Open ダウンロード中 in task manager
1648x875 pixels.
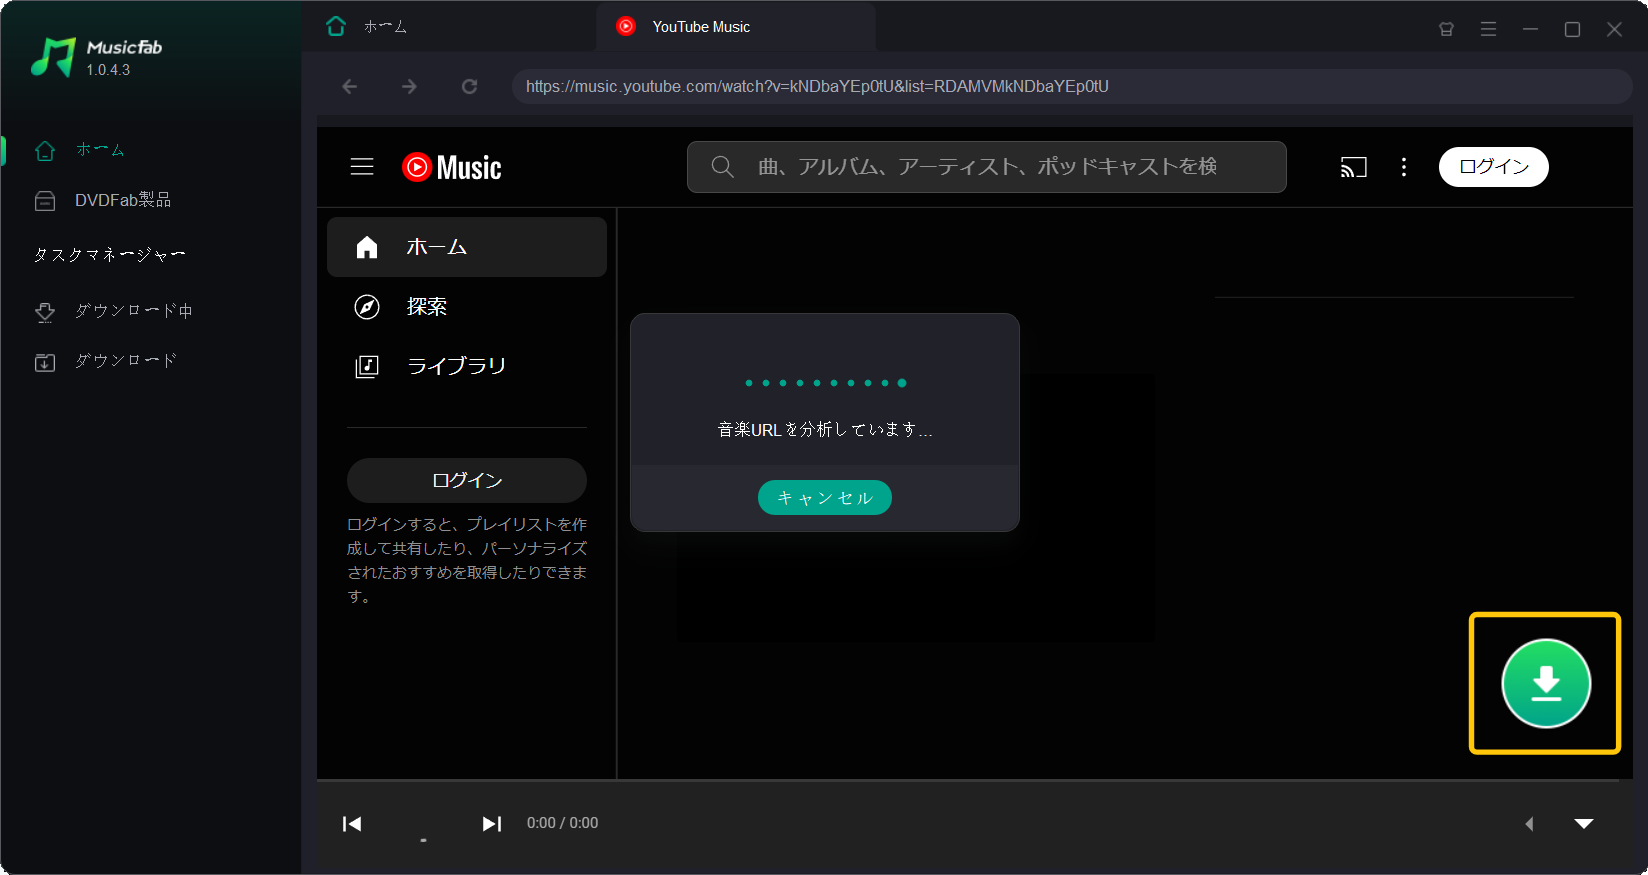133,311
